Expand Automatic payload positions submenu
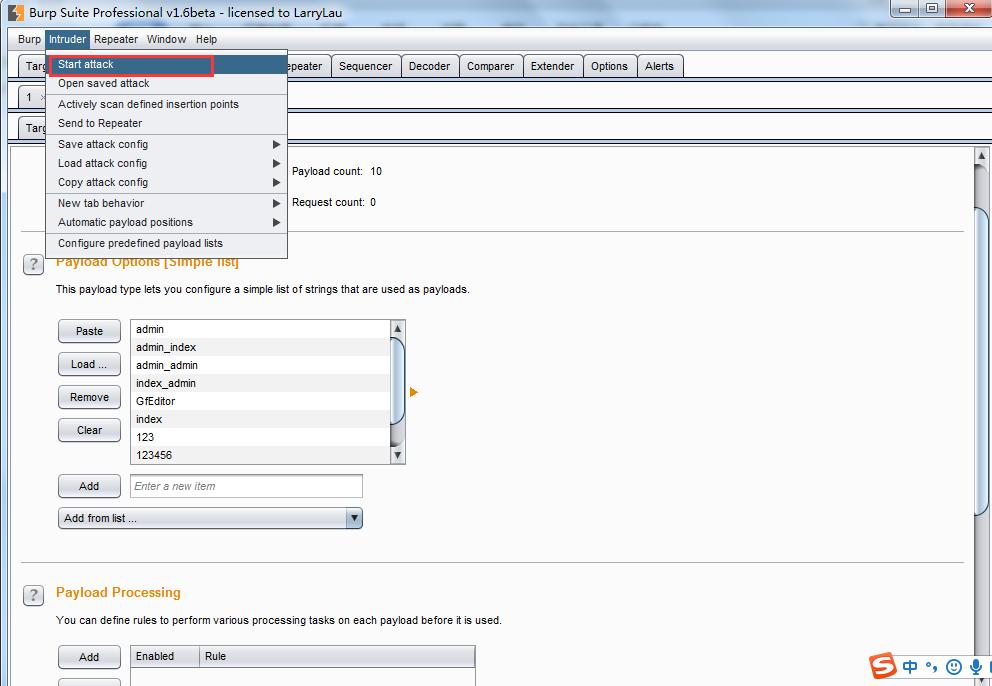 (x=166, y=222)
